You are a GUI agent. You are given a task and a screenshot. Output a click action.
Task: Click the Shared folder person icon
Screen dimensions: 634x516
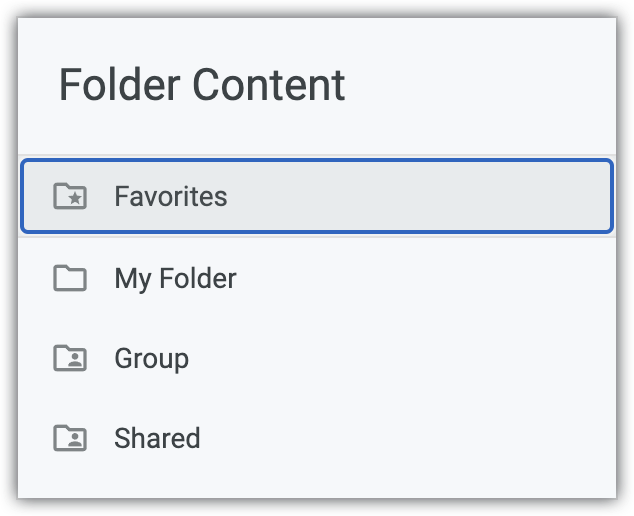click(70, 438)
